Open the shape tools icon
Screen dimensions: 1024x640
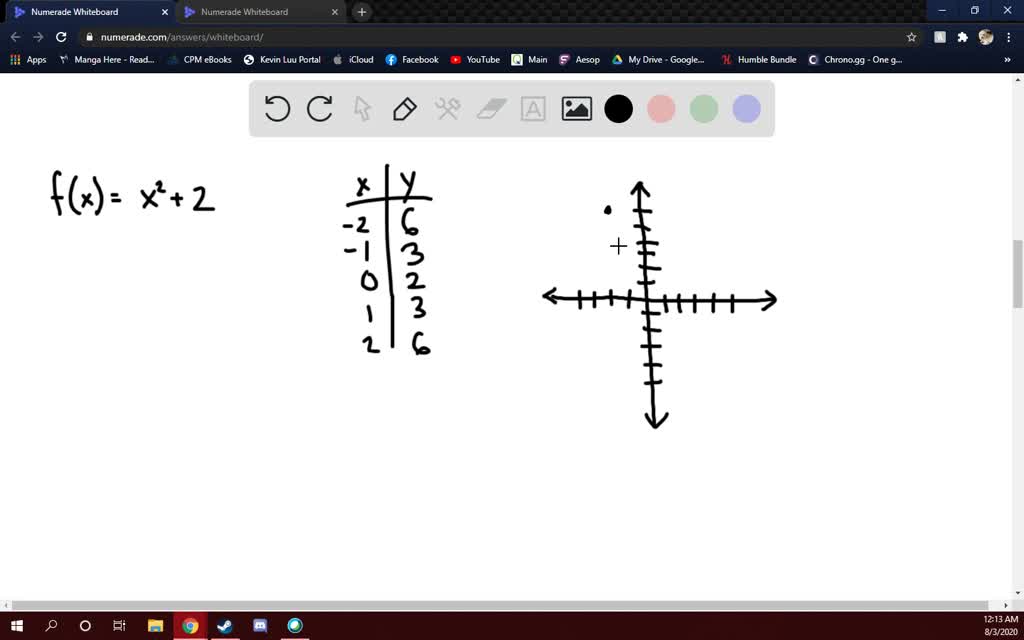tap(447, 109)
